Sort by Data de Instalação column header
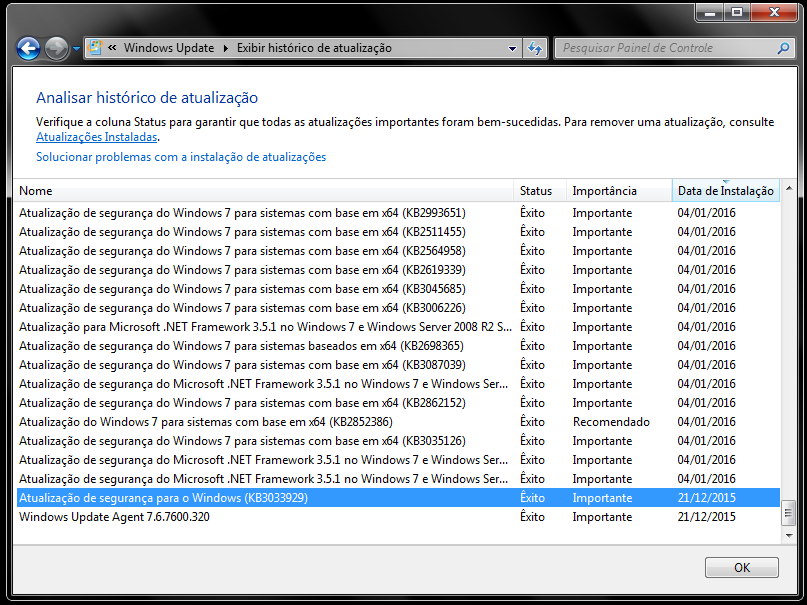The image size is (807, 605). (725, 191)
